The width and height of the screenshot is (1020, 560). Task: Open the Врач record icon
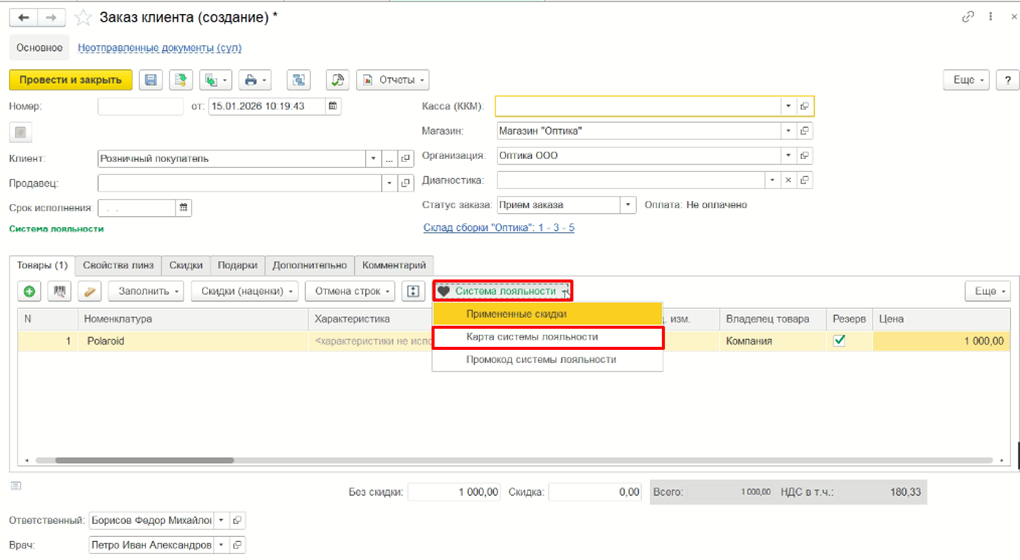(x=237, y=545)
